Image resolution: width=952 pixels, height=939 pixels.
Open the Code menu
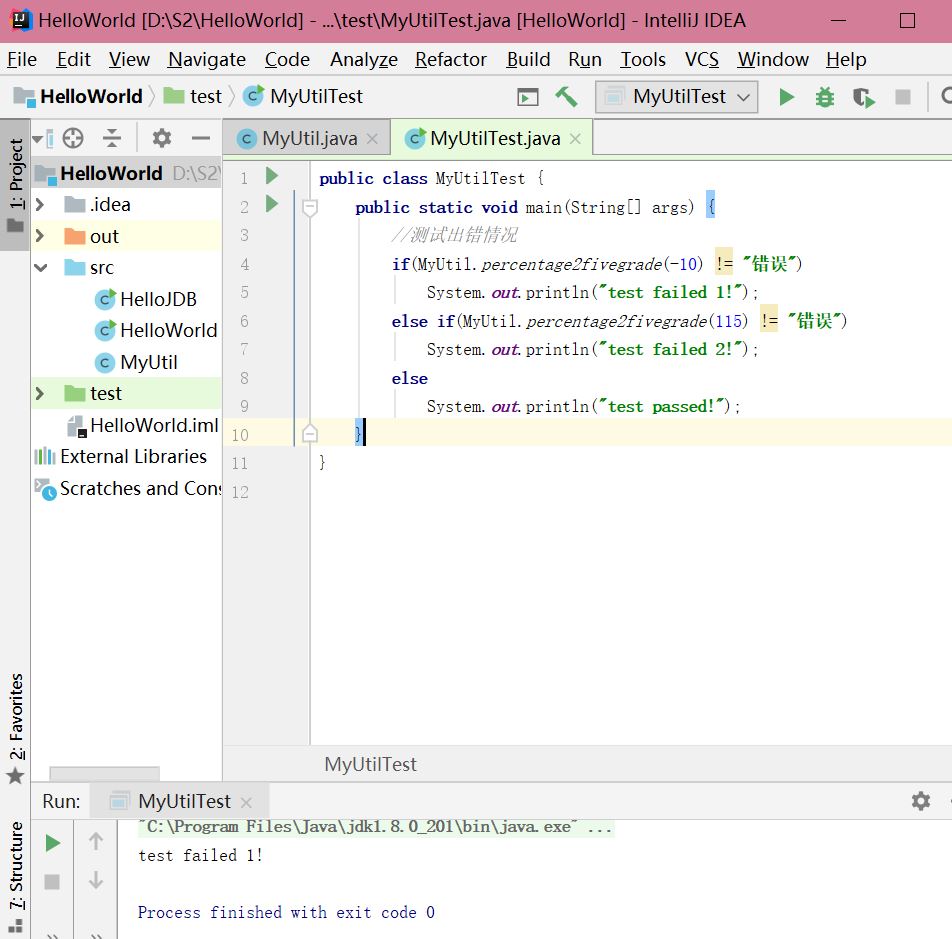point(287,59)
